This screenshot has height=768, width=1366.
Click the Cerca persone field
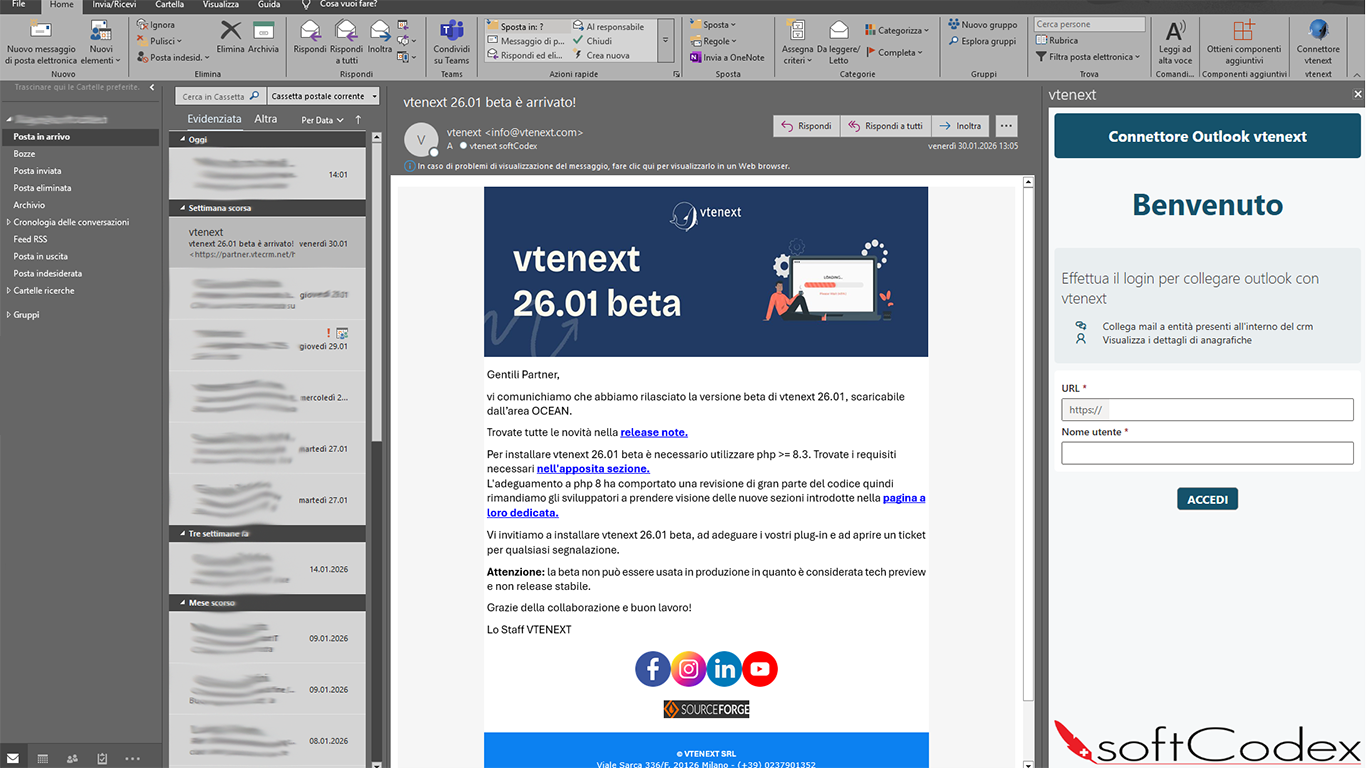1088,24
